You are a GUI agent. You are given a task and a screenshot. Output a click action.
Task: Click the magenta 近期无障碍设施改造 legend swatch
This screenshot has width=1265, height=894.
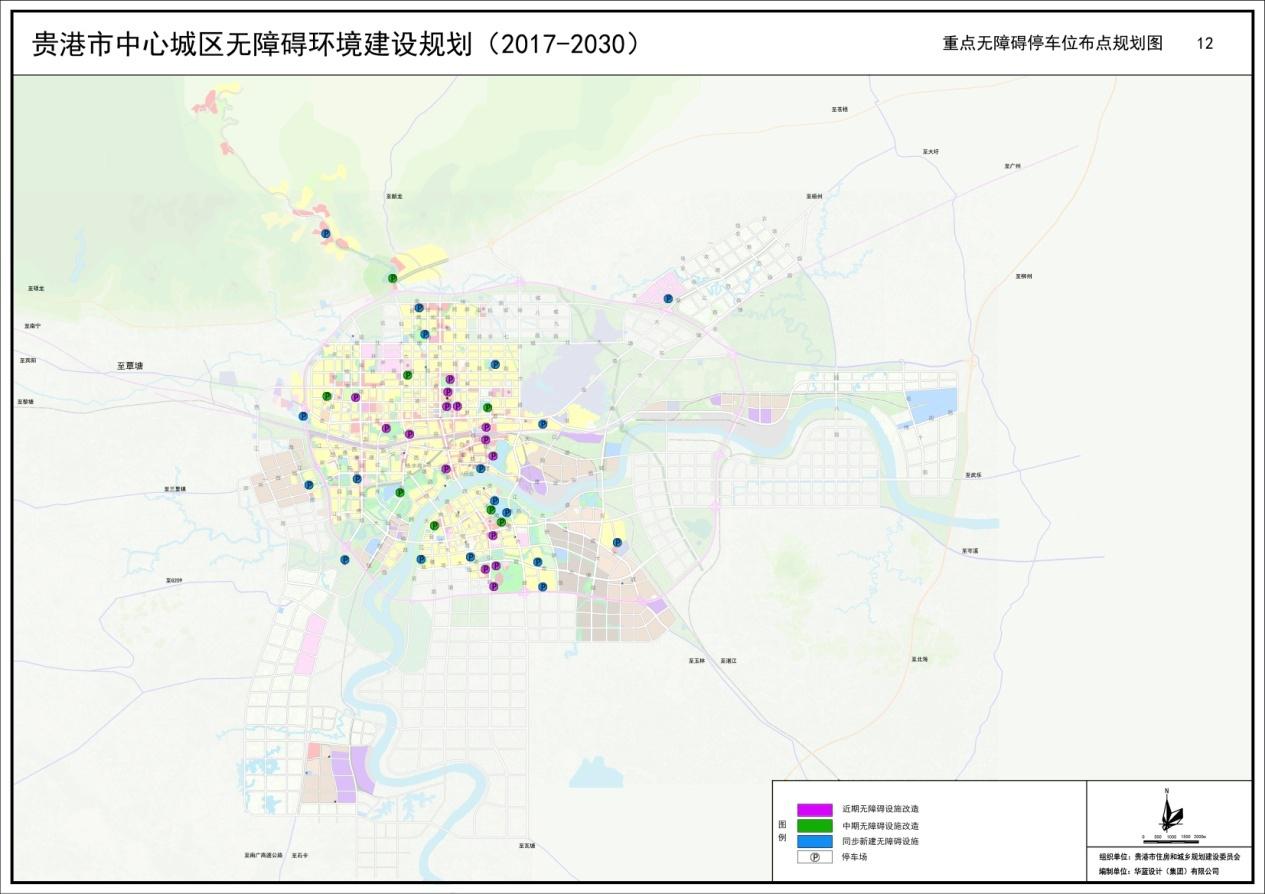[815, 809]
